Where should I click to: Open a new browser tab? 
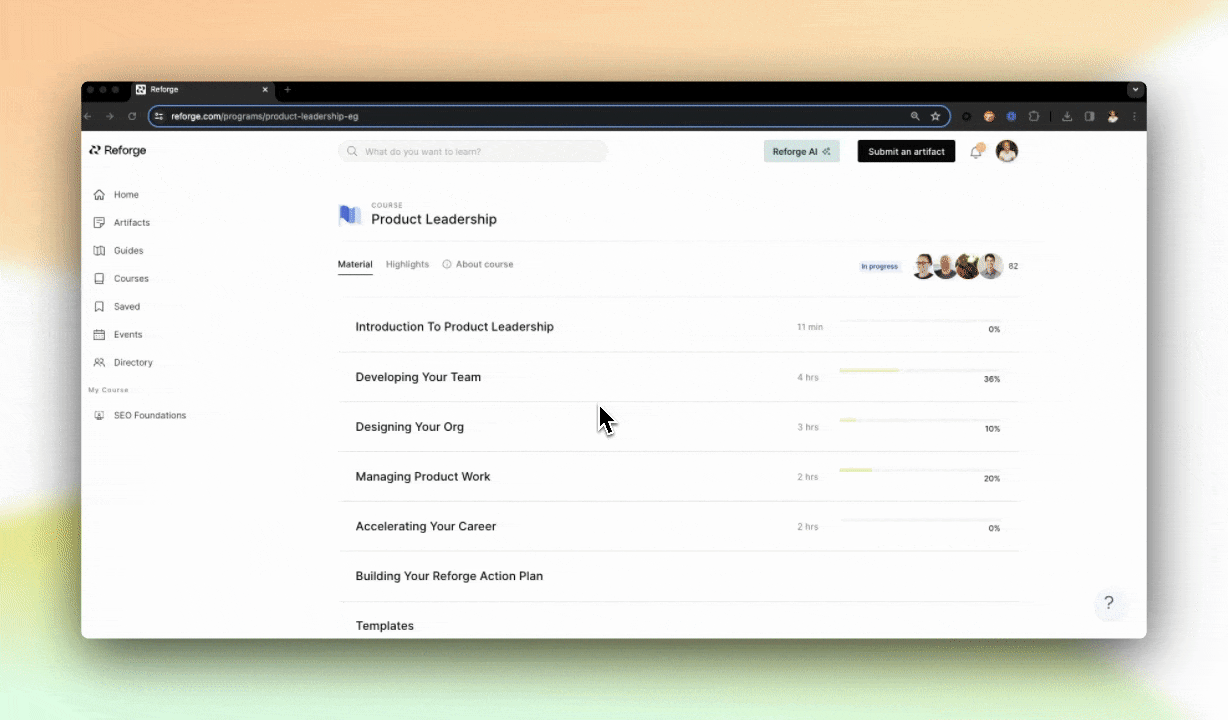[x=287, y=89]
